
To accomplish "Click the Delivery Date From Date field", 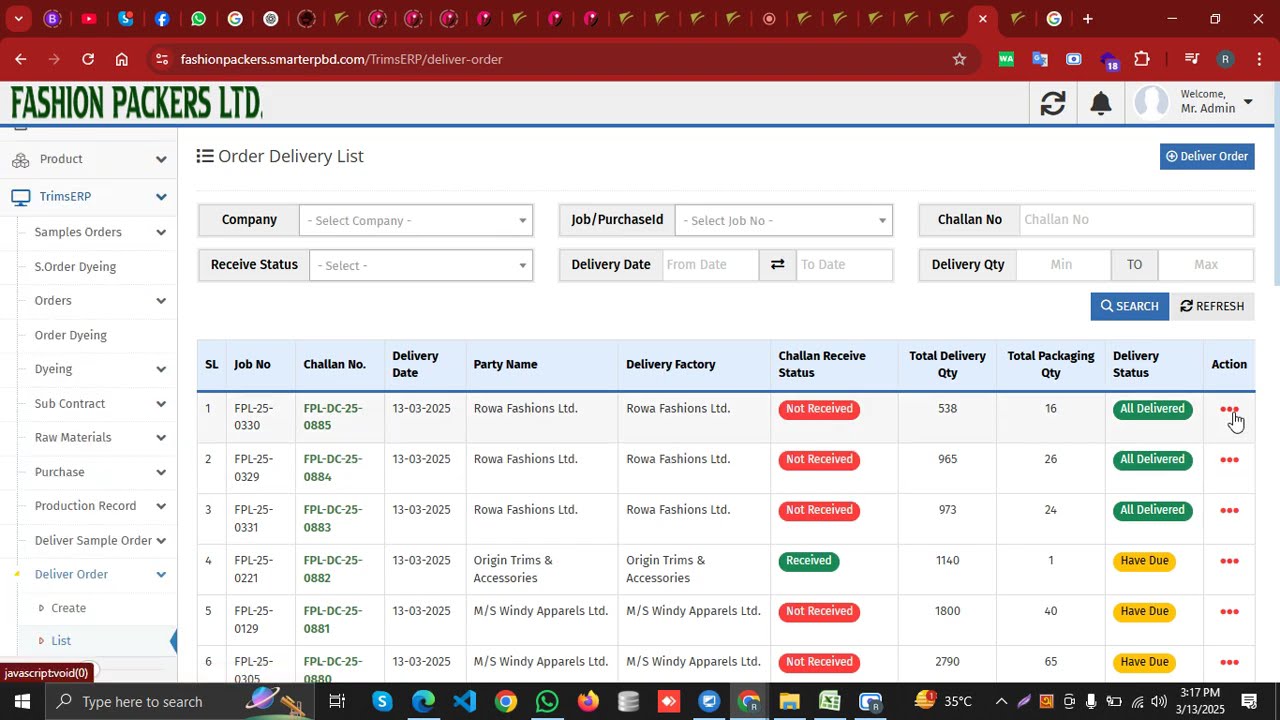I will [711, 265].
